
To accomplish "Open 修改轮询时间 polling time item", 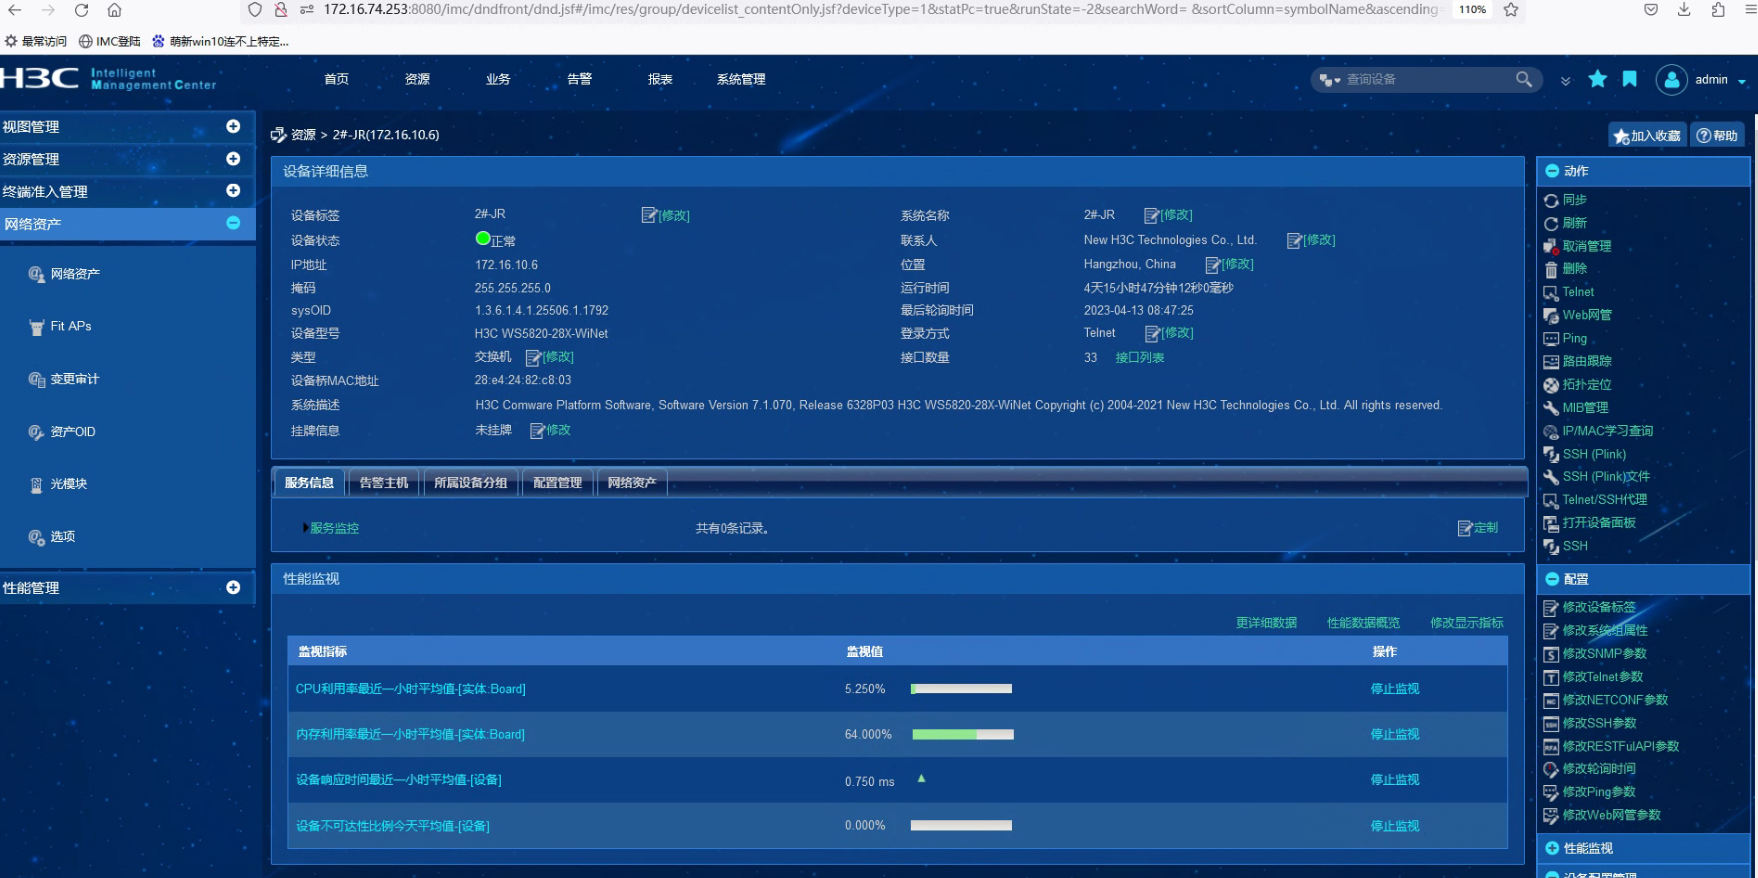I will pos(1599,769).
